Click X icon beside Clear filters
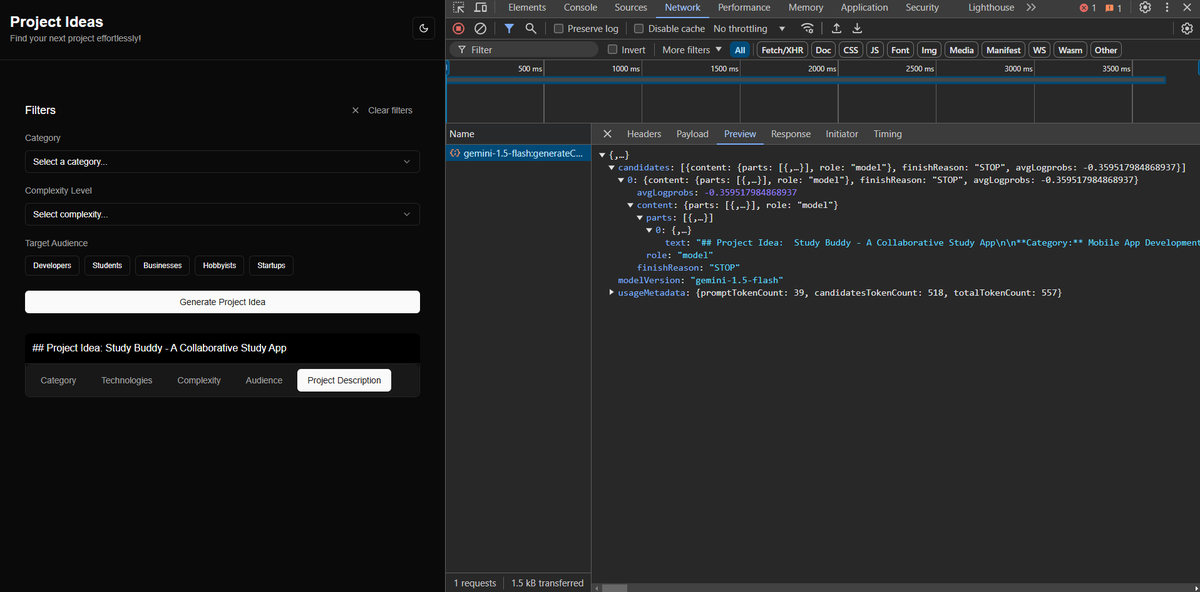This screenshot has width=1200, height=592. (356, 110)
